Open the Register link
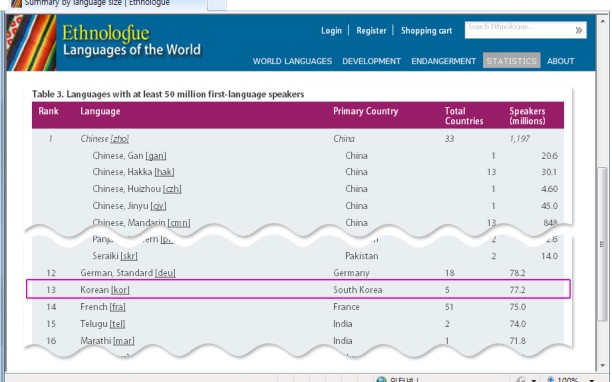This screenshot has height=382, width=612. (371, 30)
